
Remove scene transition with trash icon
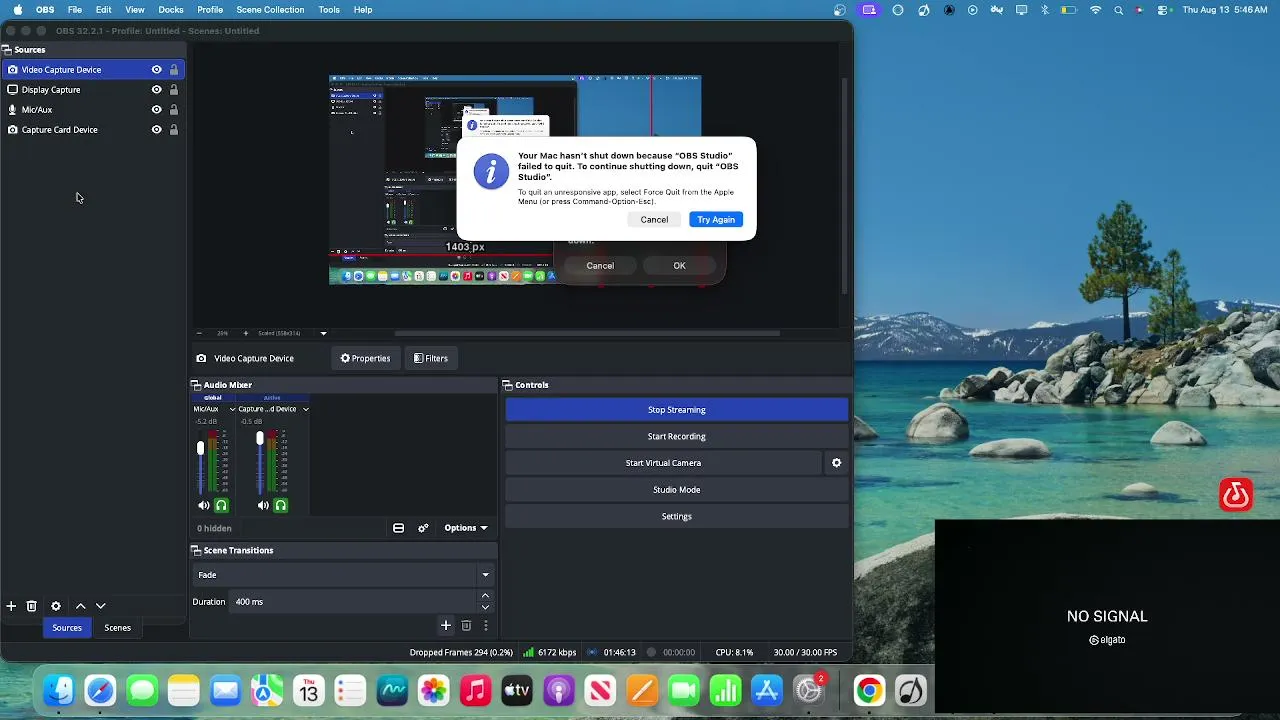(x=466, y=626)
